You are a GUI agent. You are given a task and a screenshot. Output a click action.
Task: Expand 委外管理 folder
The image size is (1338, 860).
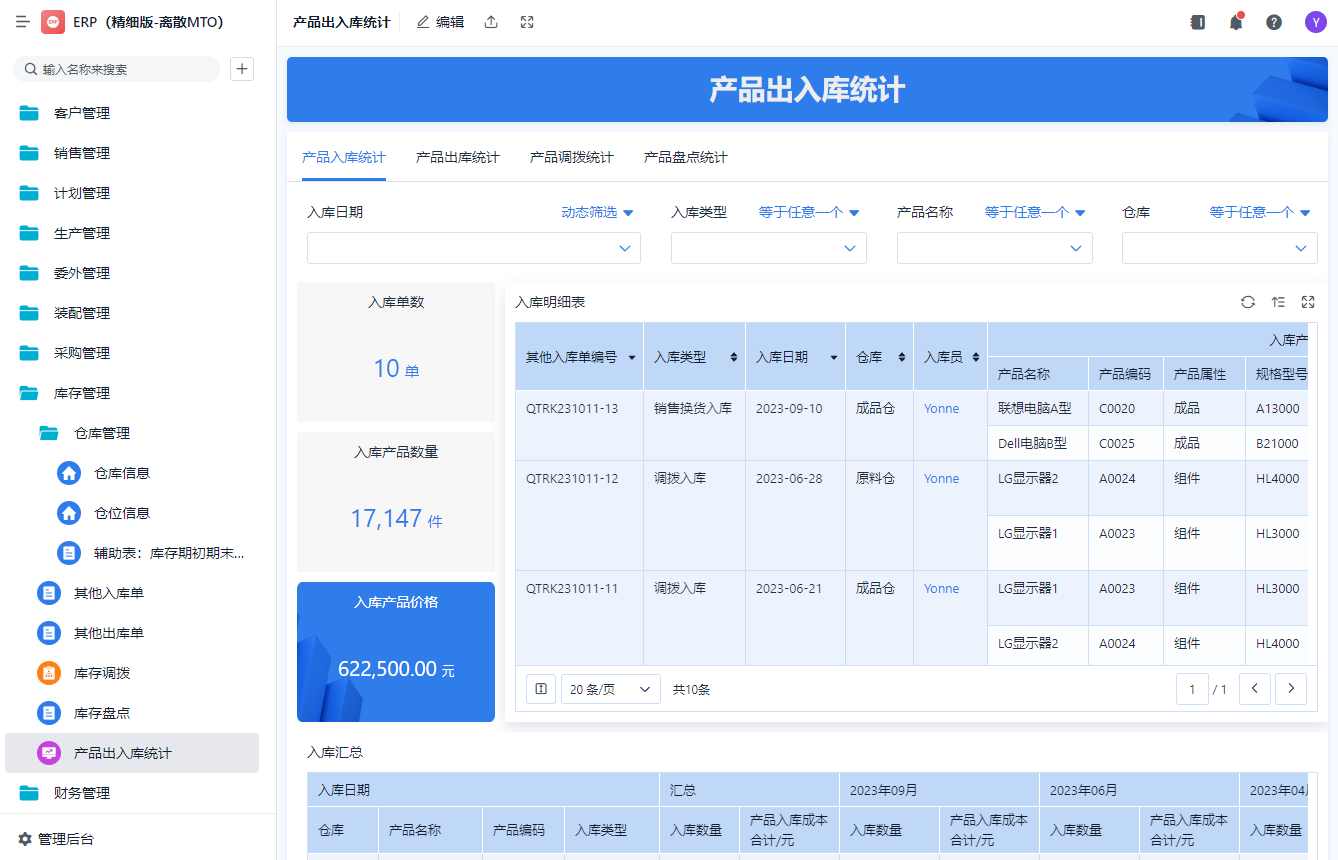132,273
